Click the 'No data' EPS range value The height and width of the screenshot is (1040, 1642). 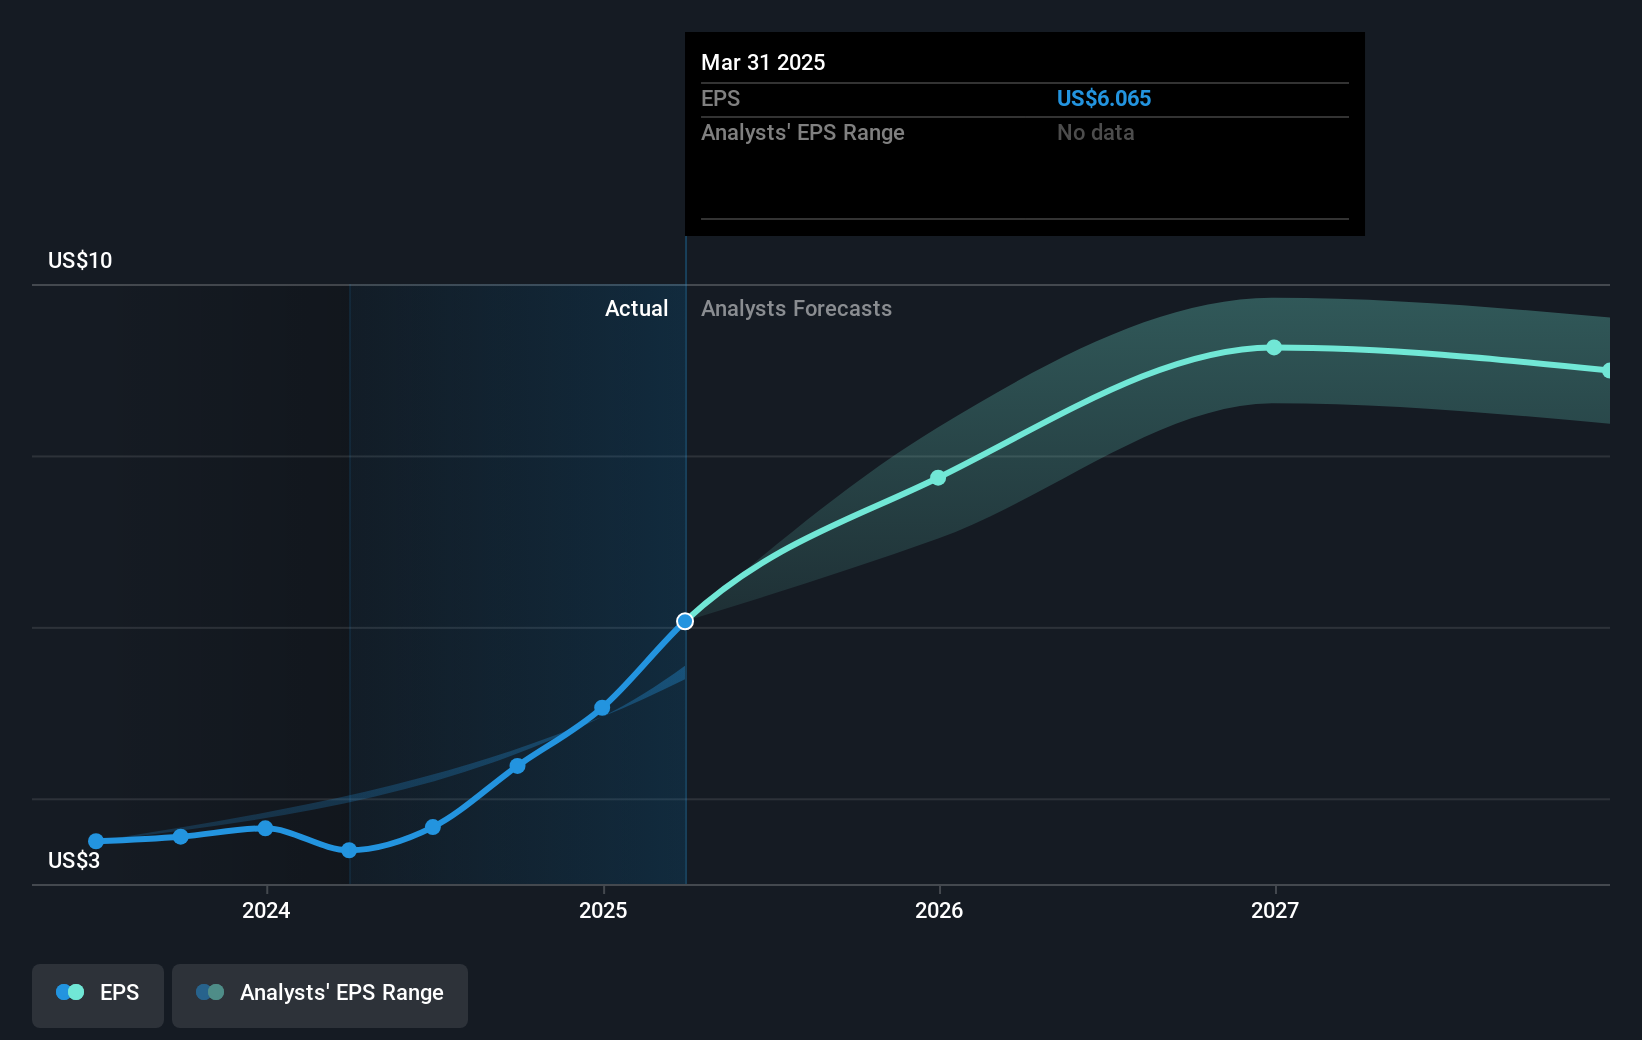[x=1096, y=132]
